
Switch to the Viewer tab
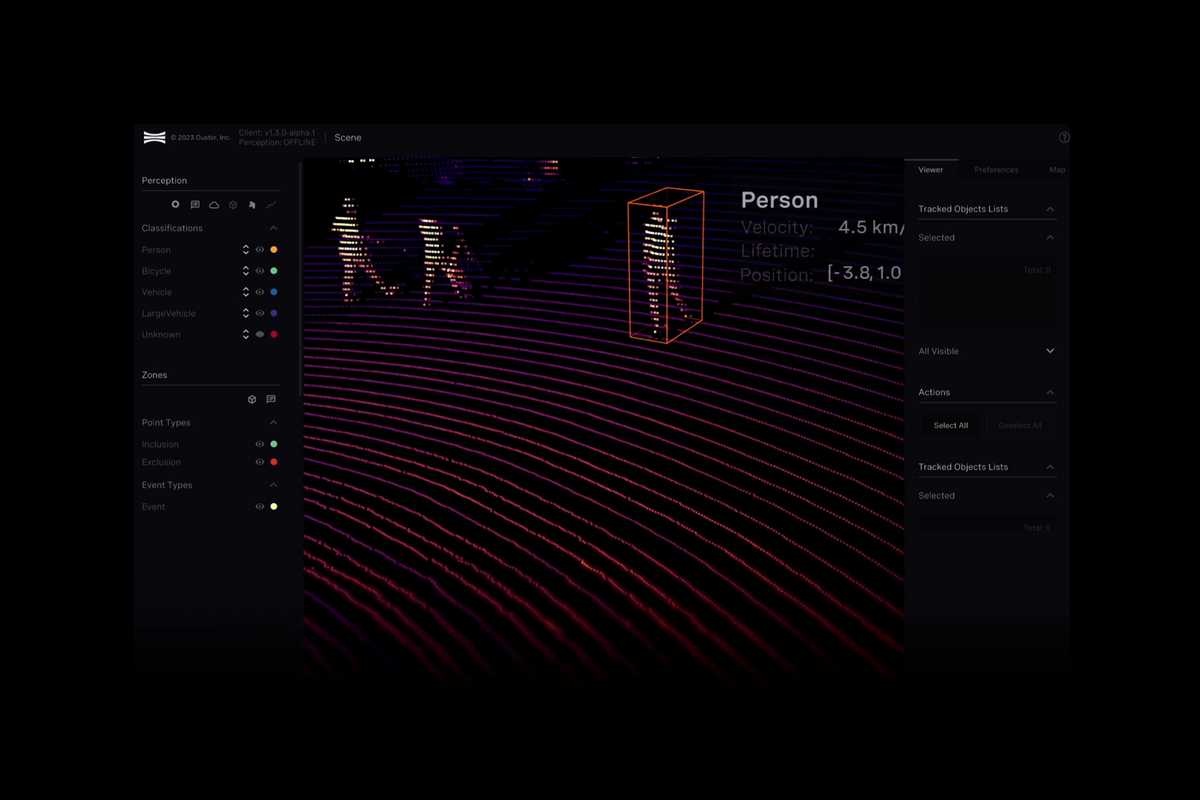coord(931,170)
